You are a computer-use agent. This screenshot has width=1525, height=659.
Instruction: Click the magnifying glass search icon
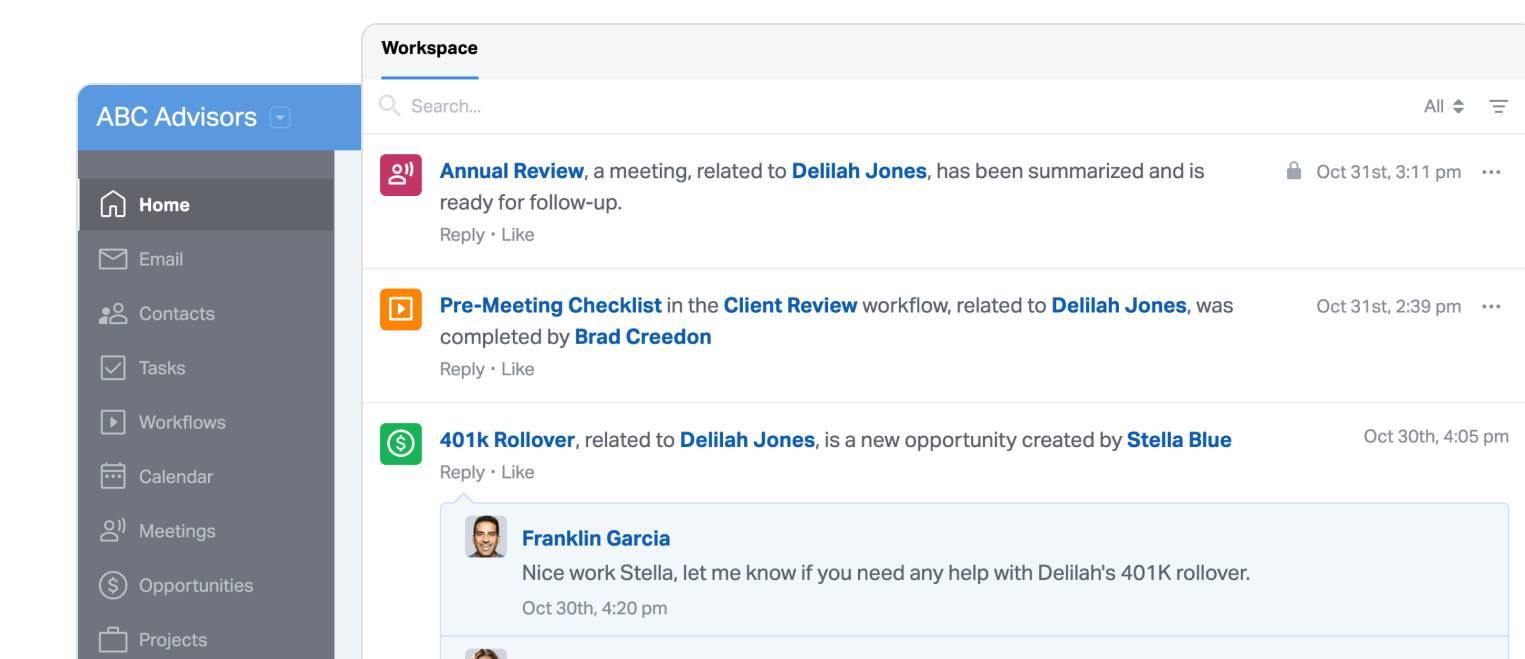[390, 106]
